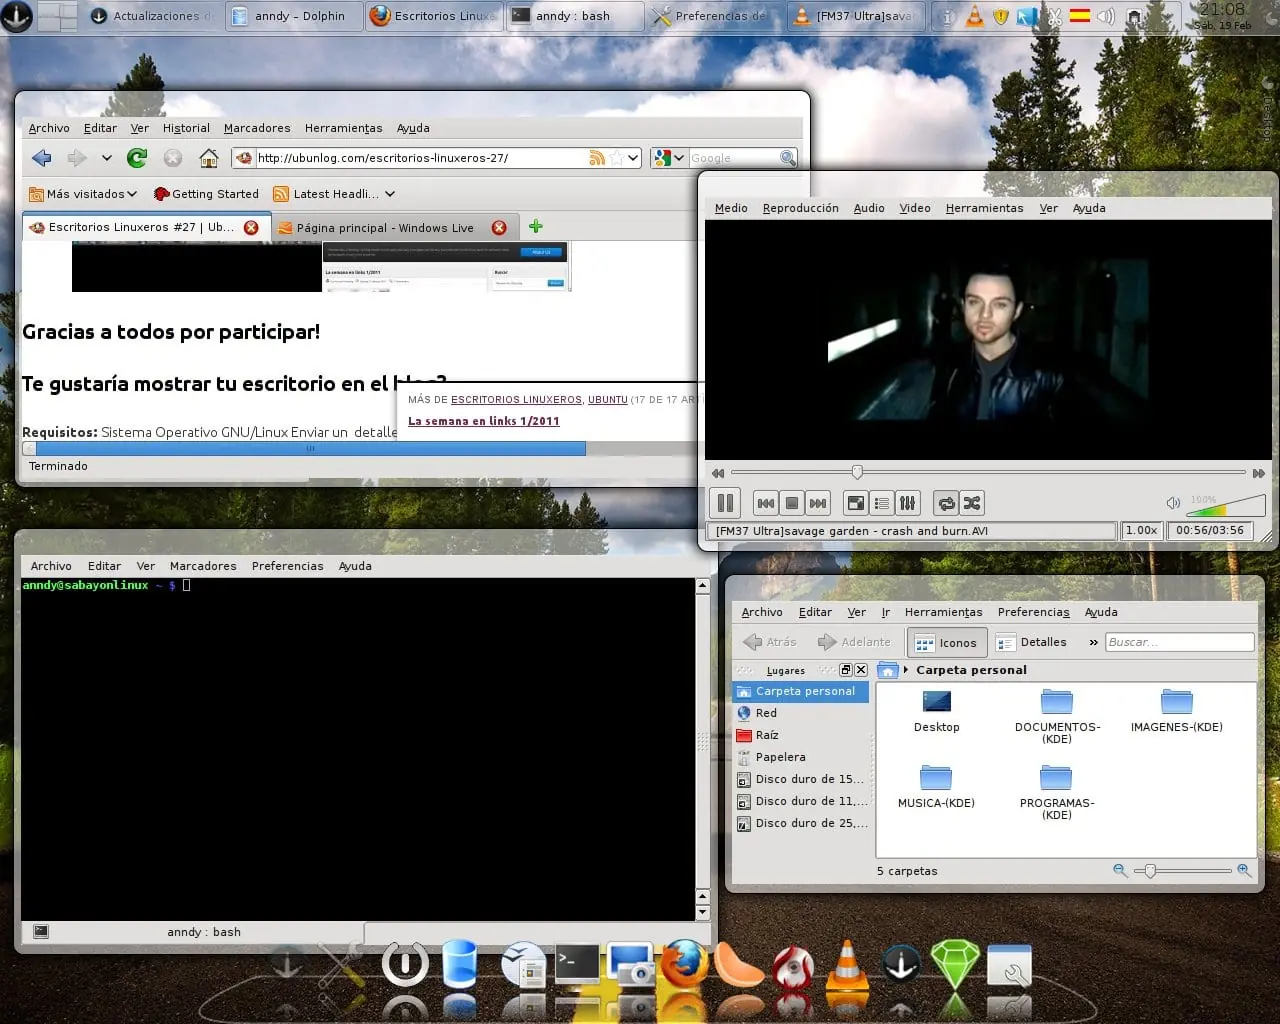The height and width of the screenshot is (1024, 1280).
Task: Stop VLC playback
Action: pyautogui.click(x=792, y=503)
